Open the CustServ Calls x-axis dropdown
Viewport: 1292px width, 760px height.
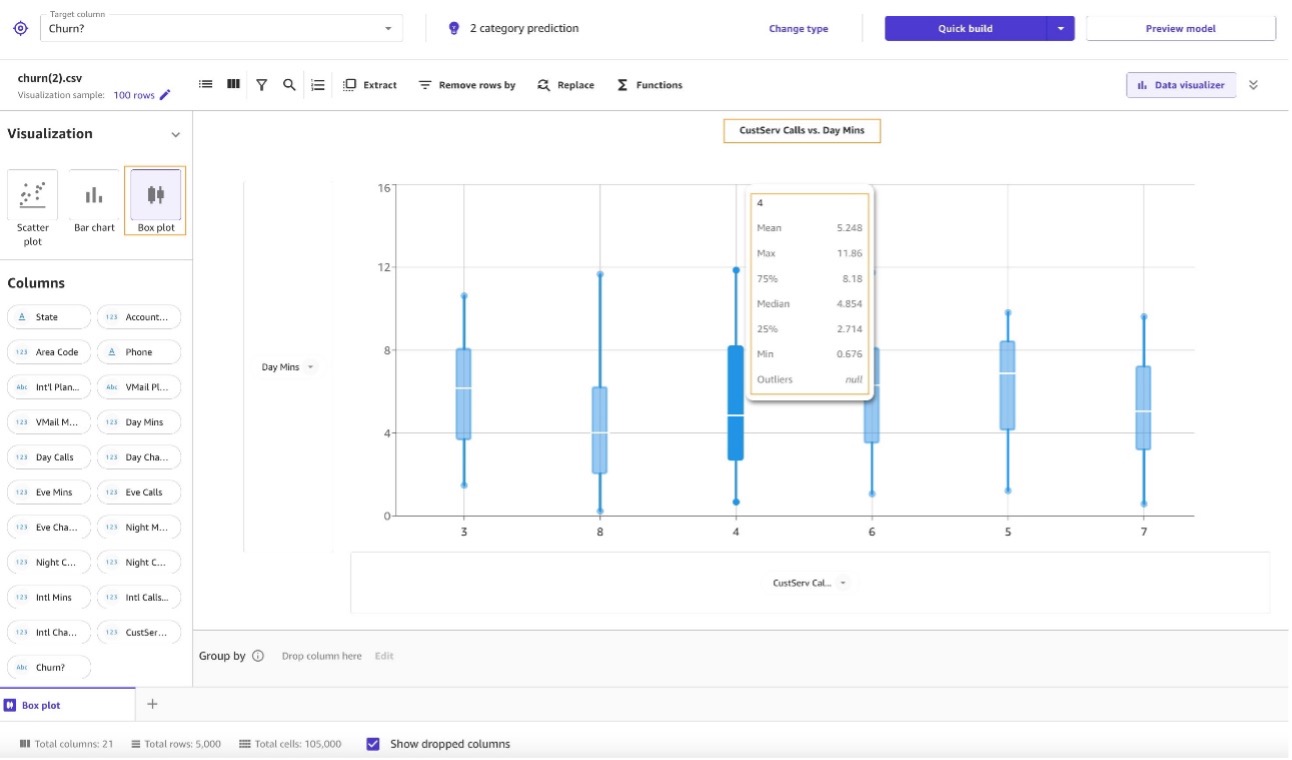810,582
